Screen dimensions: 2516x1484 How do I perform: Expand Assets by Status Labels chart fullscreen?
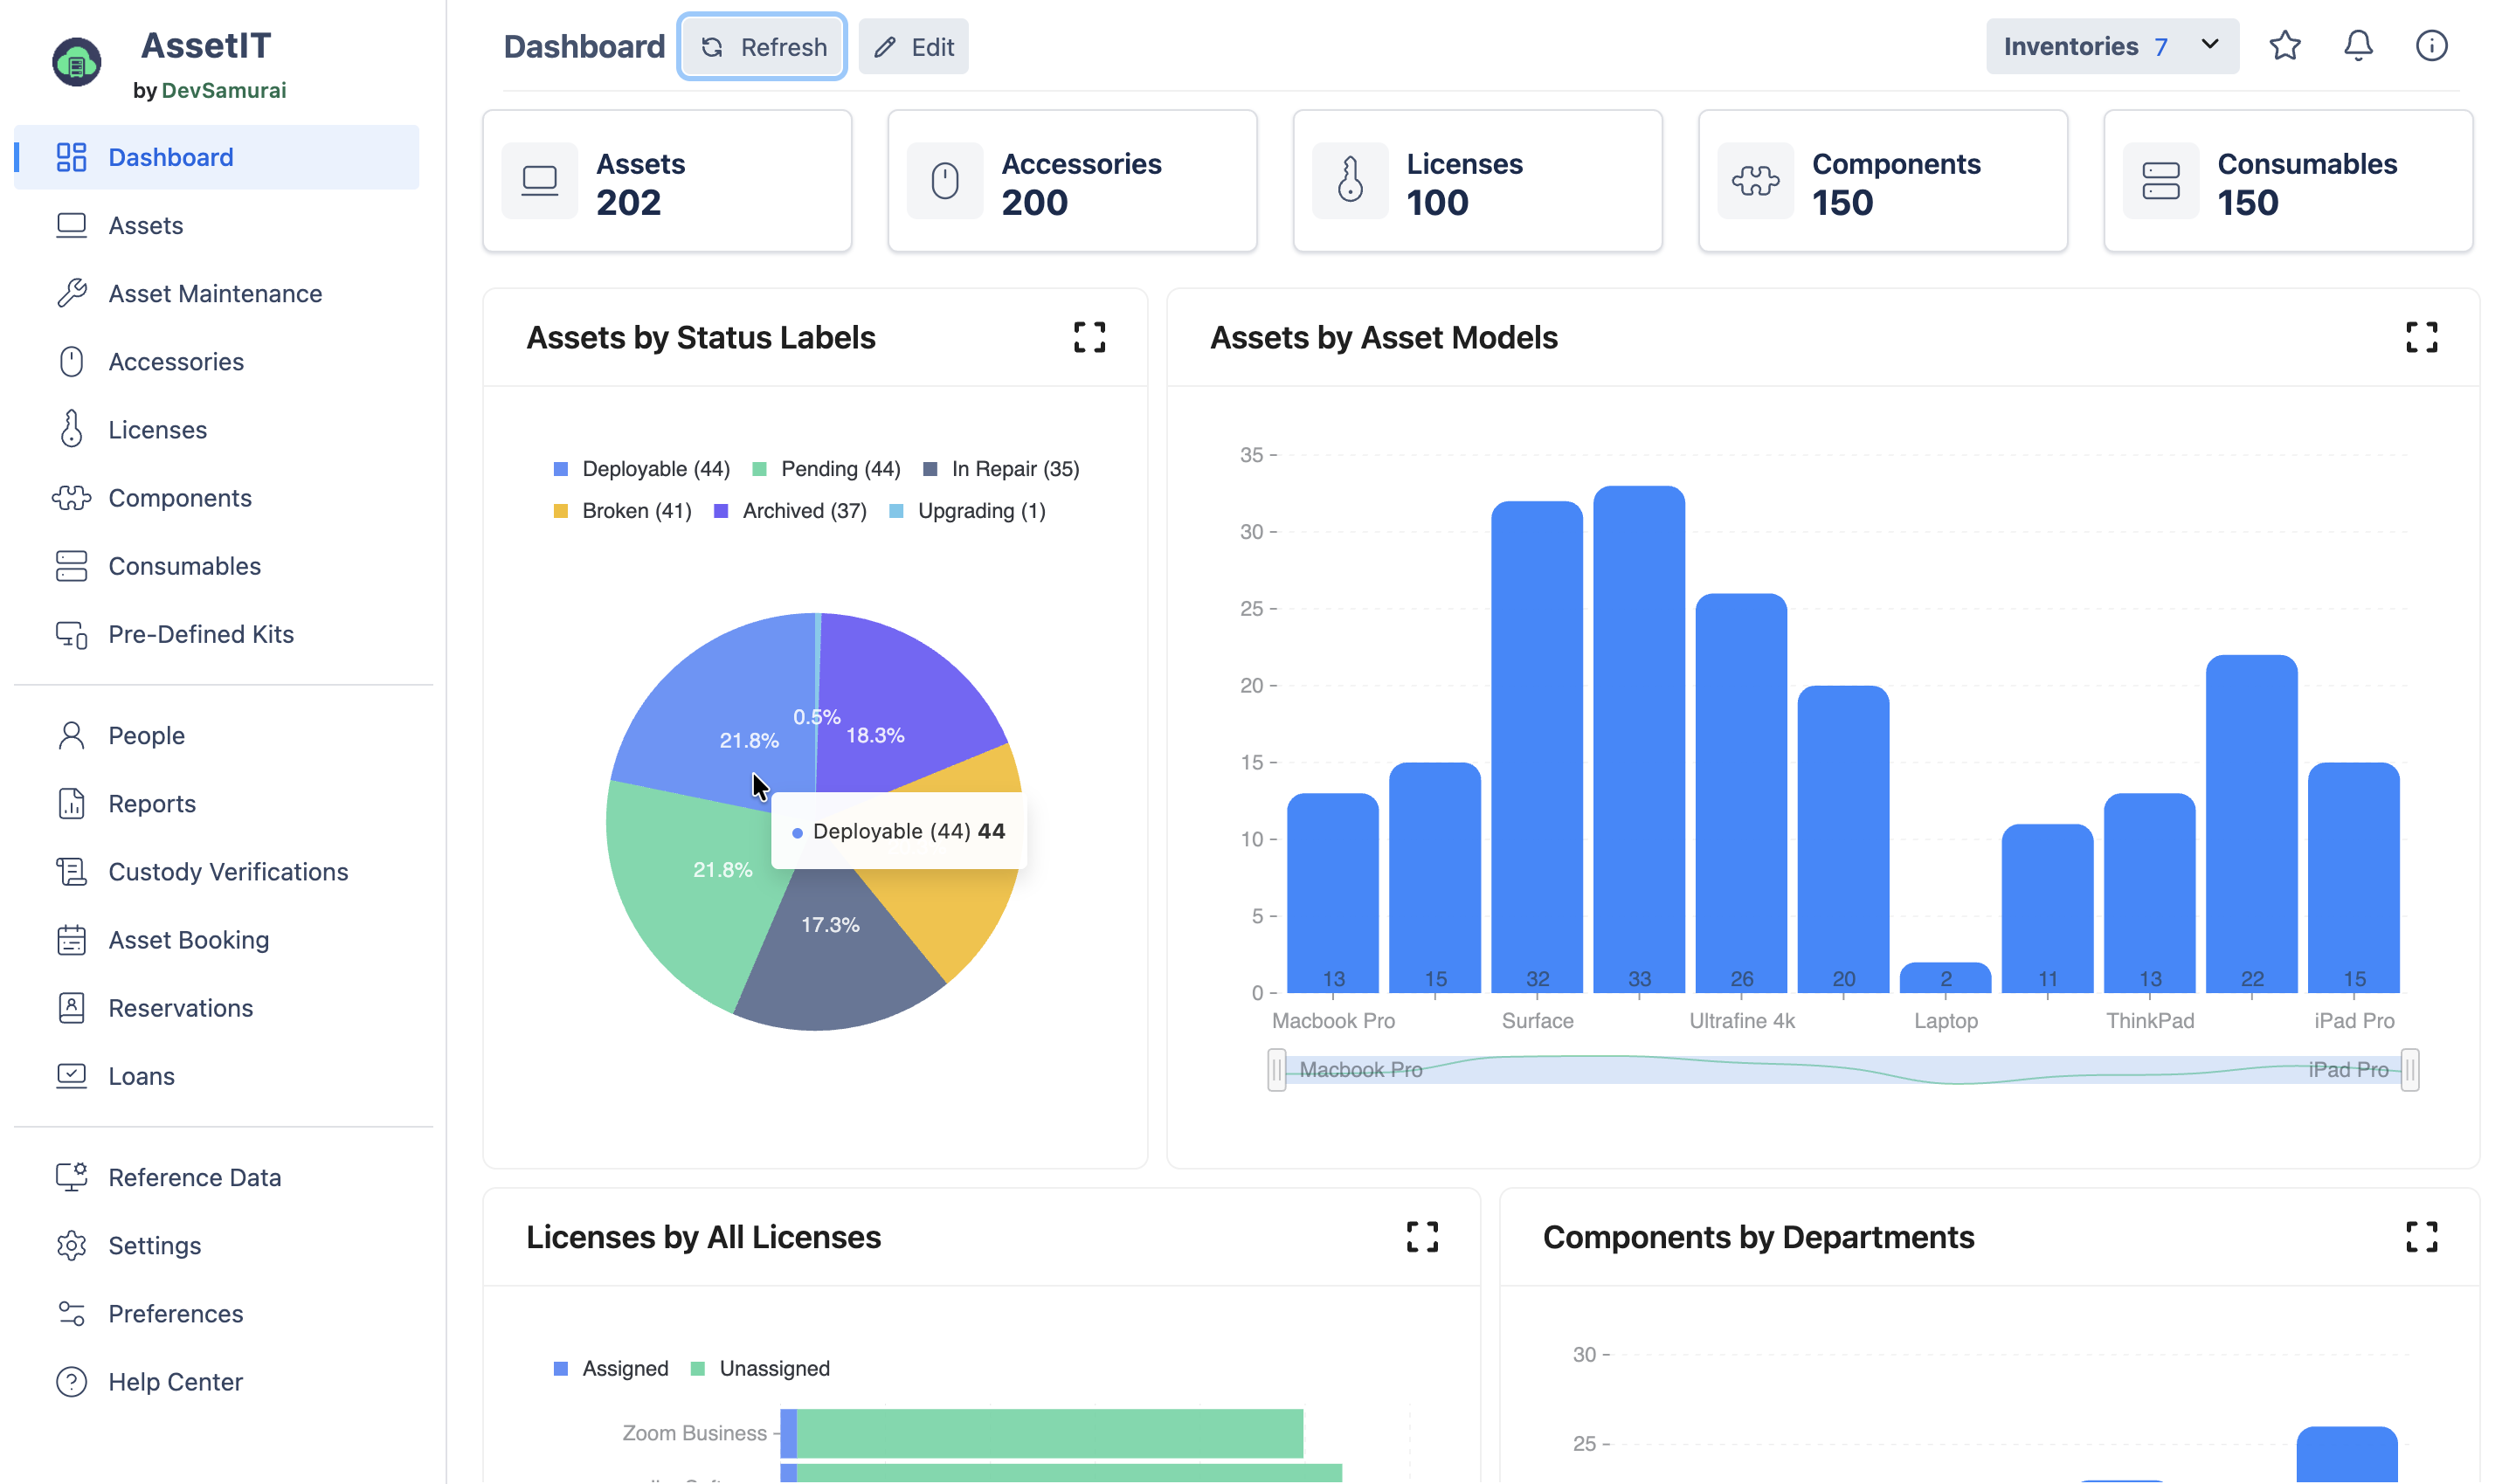(x=1089, y=337)
